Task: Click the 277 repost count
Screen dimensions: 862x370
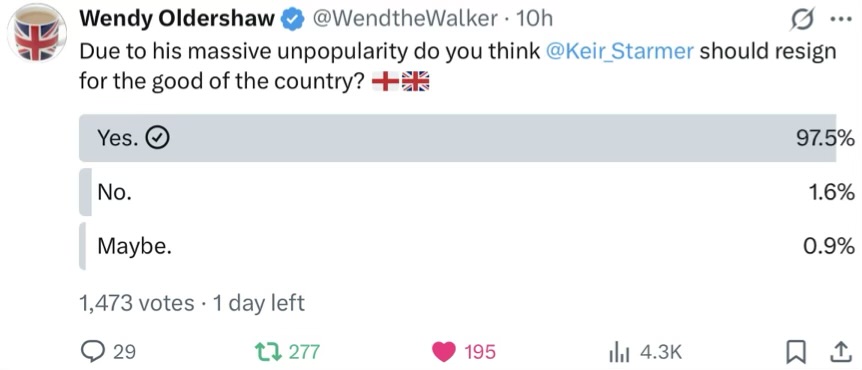Action: click(x=304, y=352)
